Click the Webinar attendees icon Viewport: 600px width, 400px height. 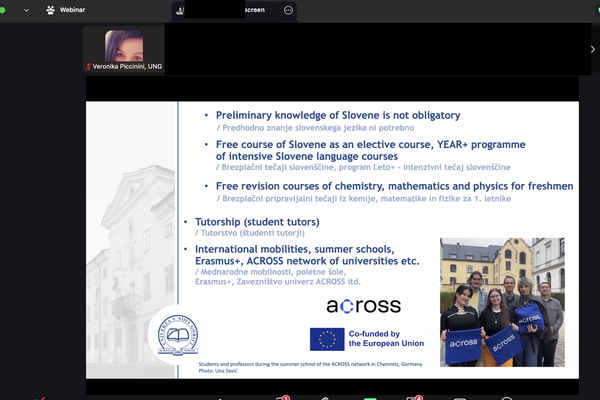[51, 10]
